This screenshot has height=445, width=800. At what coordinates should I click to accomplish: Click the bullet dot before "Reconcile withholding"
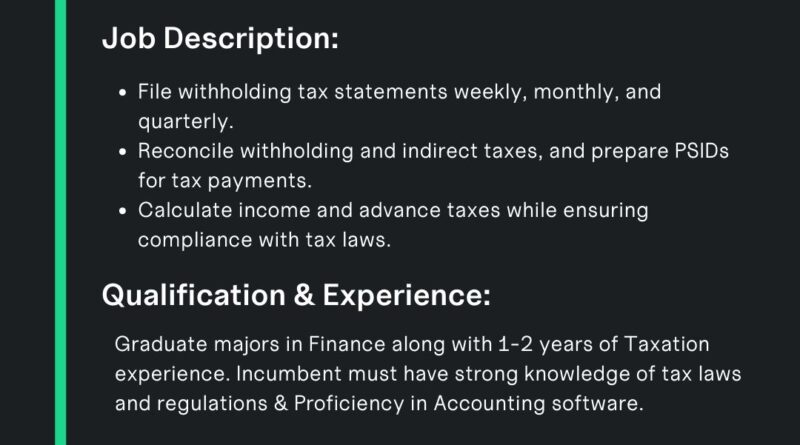(x=122, y=152)
